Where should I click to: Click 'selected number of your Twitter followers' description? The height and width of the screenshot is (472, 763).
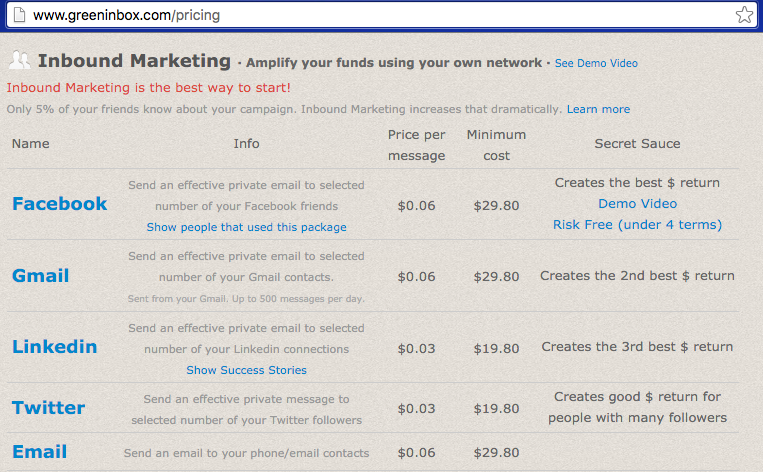coord(246,420)
